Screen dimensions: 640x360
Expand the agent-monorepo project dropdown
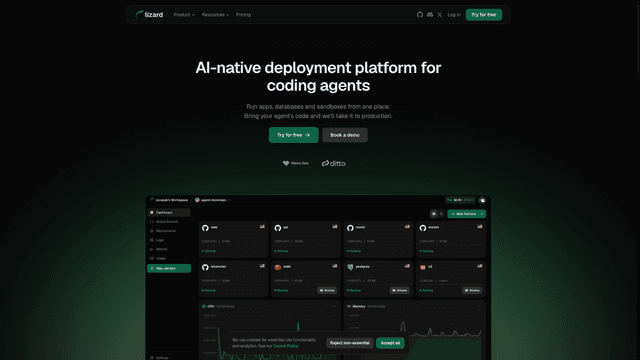(213, 200)
